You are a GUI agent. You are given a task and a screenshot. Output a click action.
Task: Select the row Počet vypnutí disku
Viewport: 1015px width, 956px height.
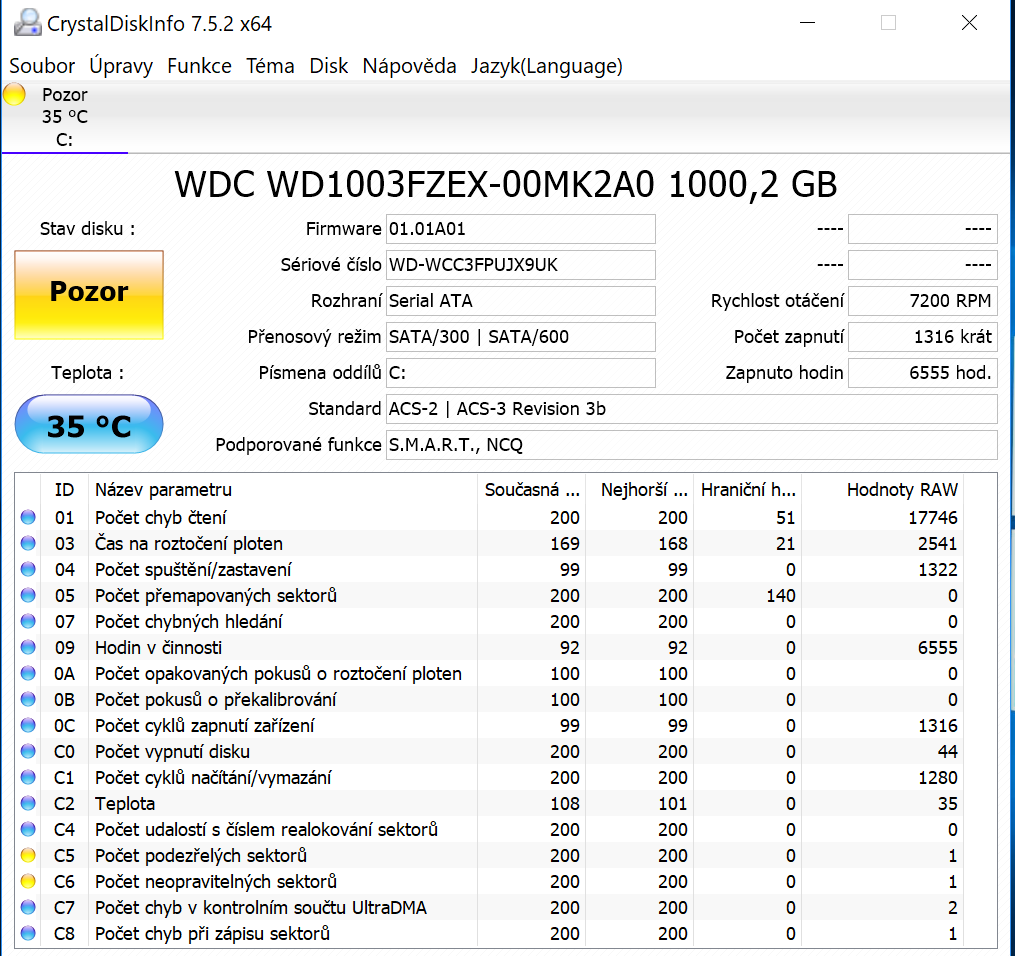pos(489,751)
